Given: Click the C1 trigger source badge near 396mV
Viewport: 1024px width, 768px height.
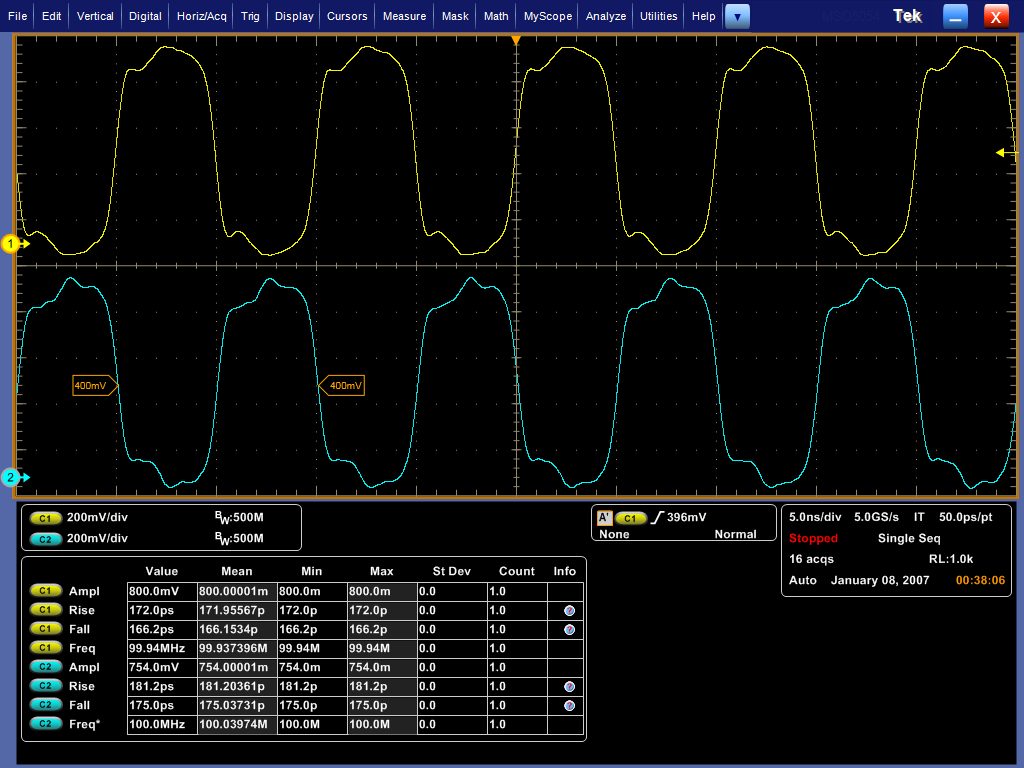Looking at the screenshot, I should pos(630,518).
